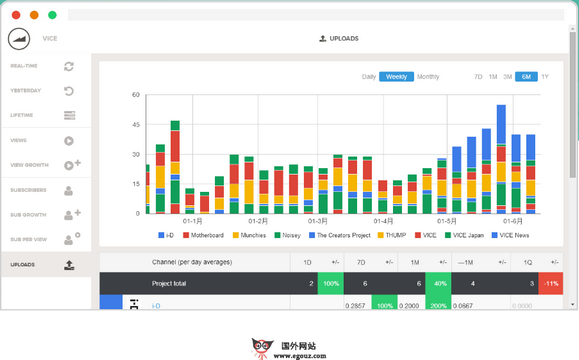
Task: Open the View Growth play-plus icon
Action: coord(72,165)
